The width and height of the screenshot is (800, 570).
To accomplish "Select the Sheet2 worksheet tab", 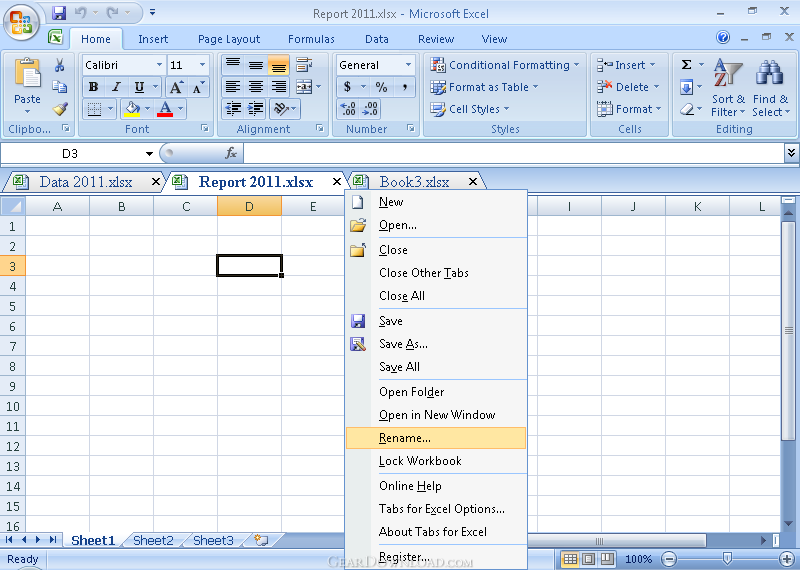I will click(153, 540).
